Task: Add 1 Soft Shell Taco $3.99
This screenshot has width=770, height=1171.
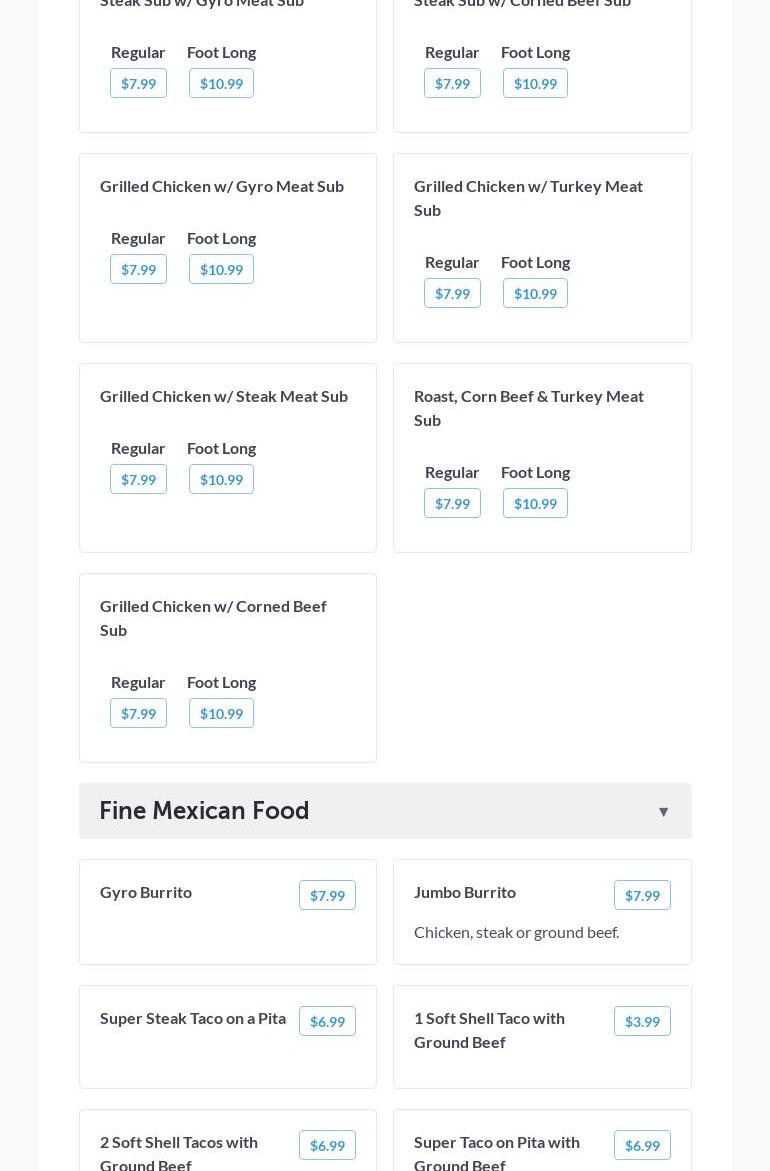Action: click(x=642, y=1021)
